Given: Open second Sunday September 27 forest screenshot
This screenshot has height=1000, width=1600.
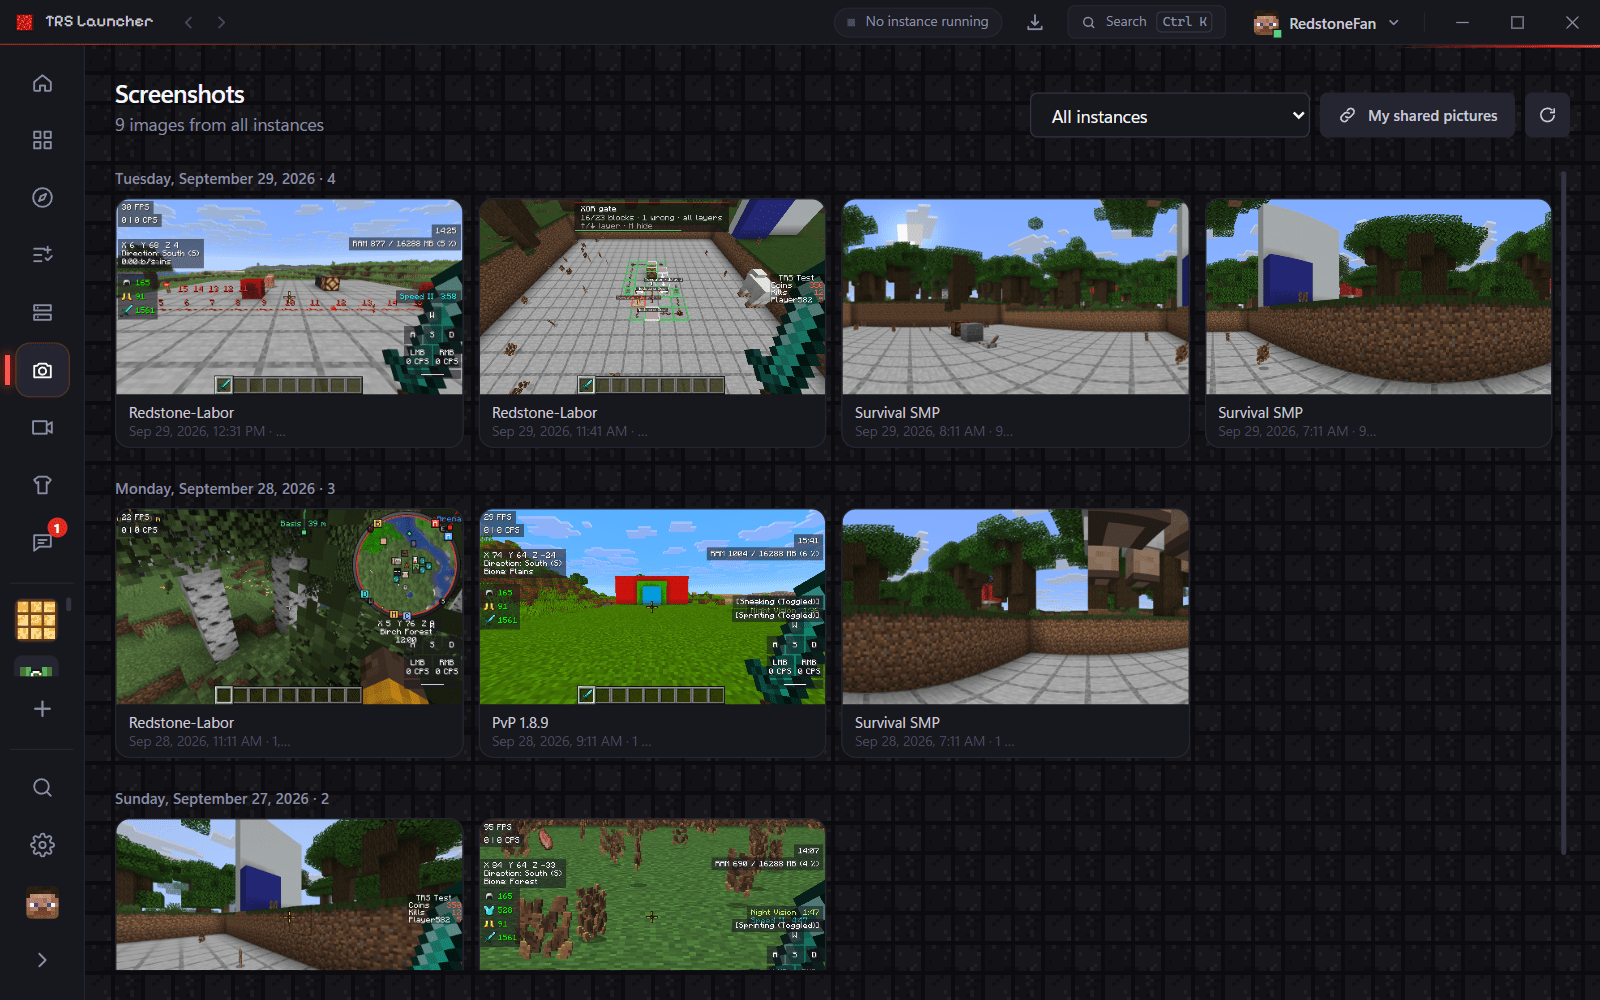Looking at the screenshot, I should point(652,894).
